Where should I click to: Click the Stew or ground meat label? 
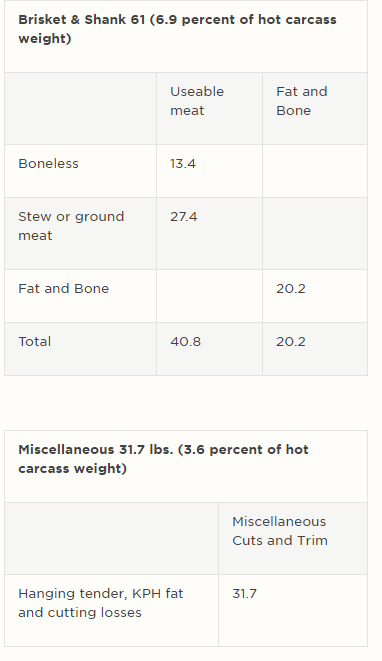(71, 226)
